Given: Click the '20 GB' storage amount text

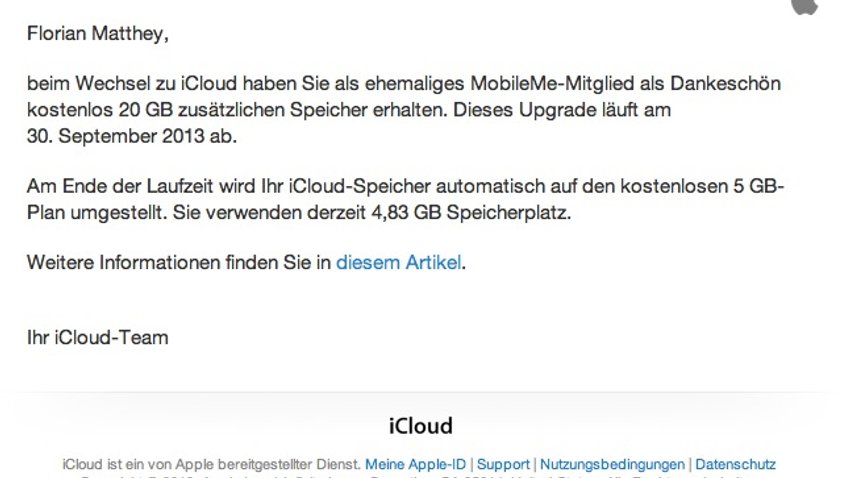Looking at the screenshot, I should click(x=146, y=110).
